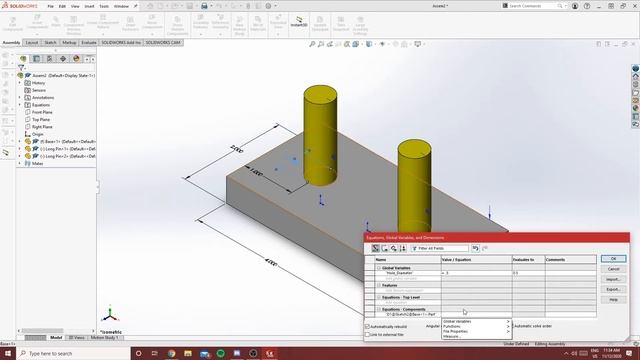The height and width of the screenshot is (360, 640).
Task: Click the Filter All Fields input box
Action: (440, 248)
